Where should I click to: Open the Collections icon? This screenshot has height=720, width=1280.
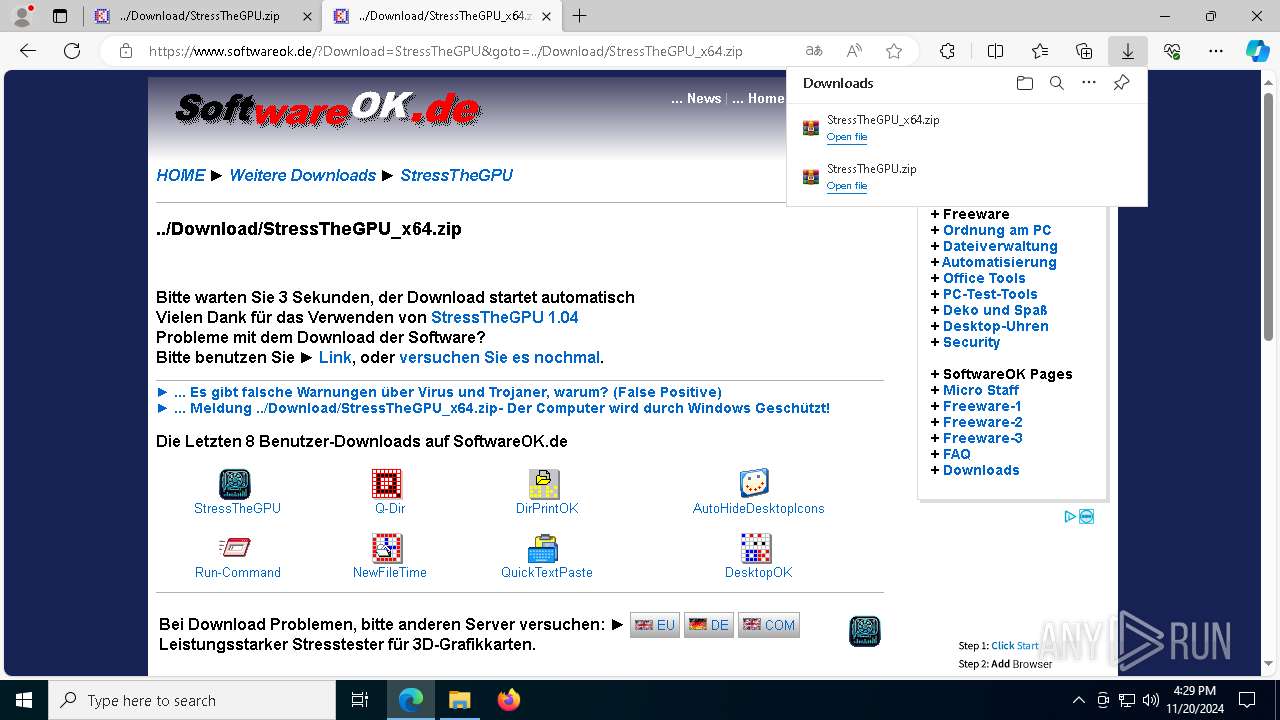coord(1084,51)
